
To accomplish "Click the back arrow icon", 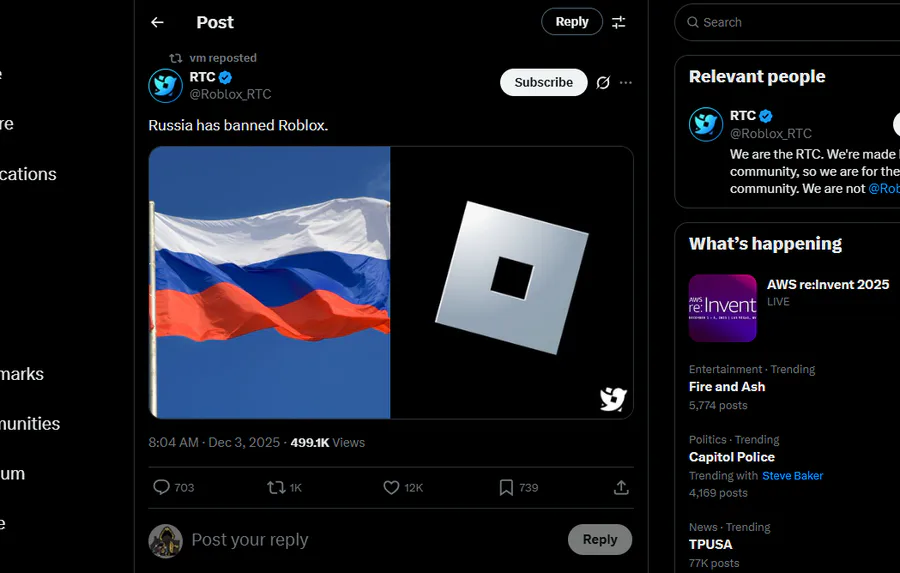I will click(157, 22).
